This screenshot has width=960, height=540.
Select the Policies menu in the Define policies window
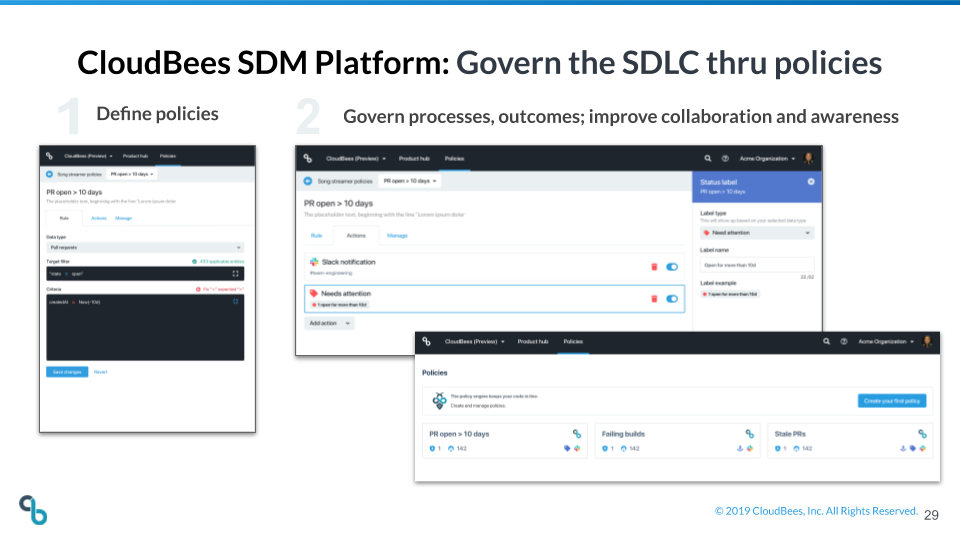(168, 156)
